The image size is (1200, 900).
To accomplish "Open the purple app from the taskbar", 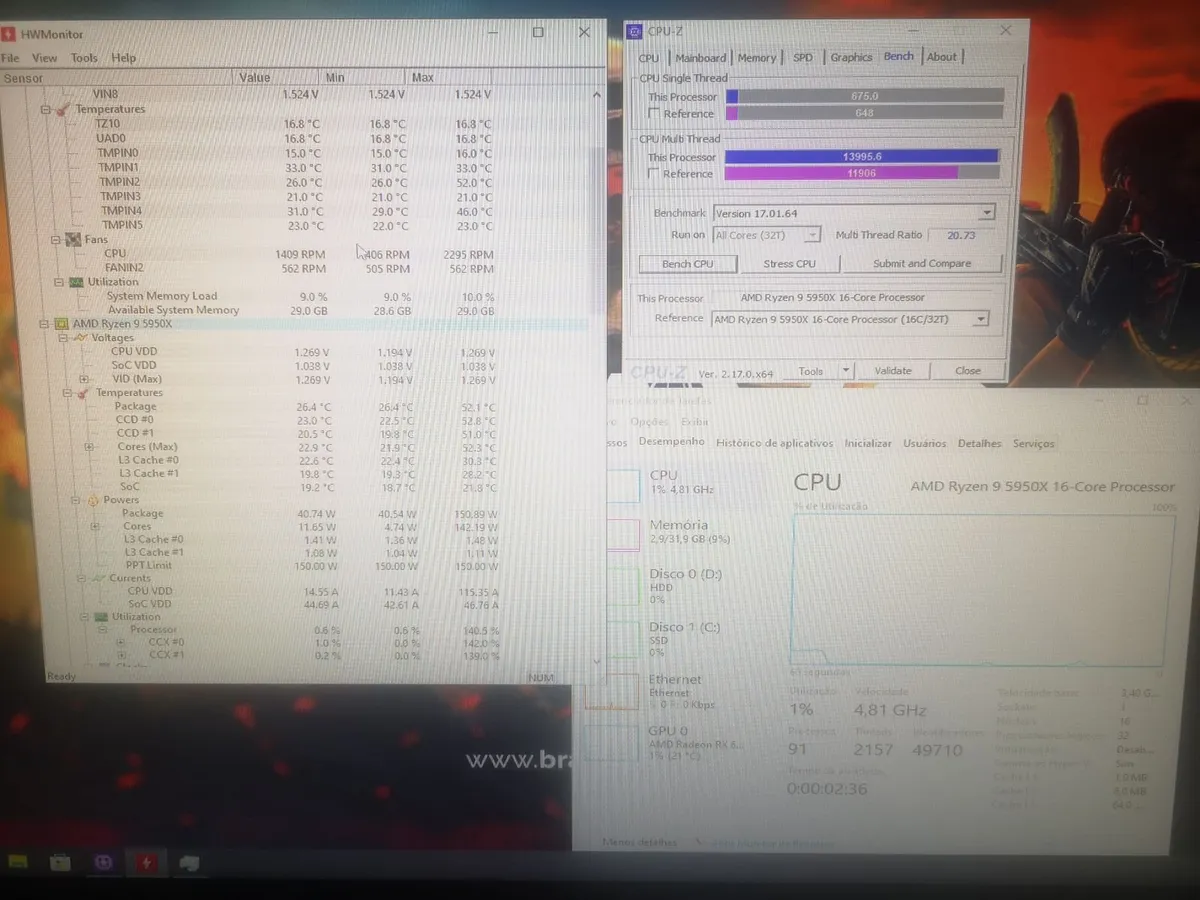I will point(104,862).
